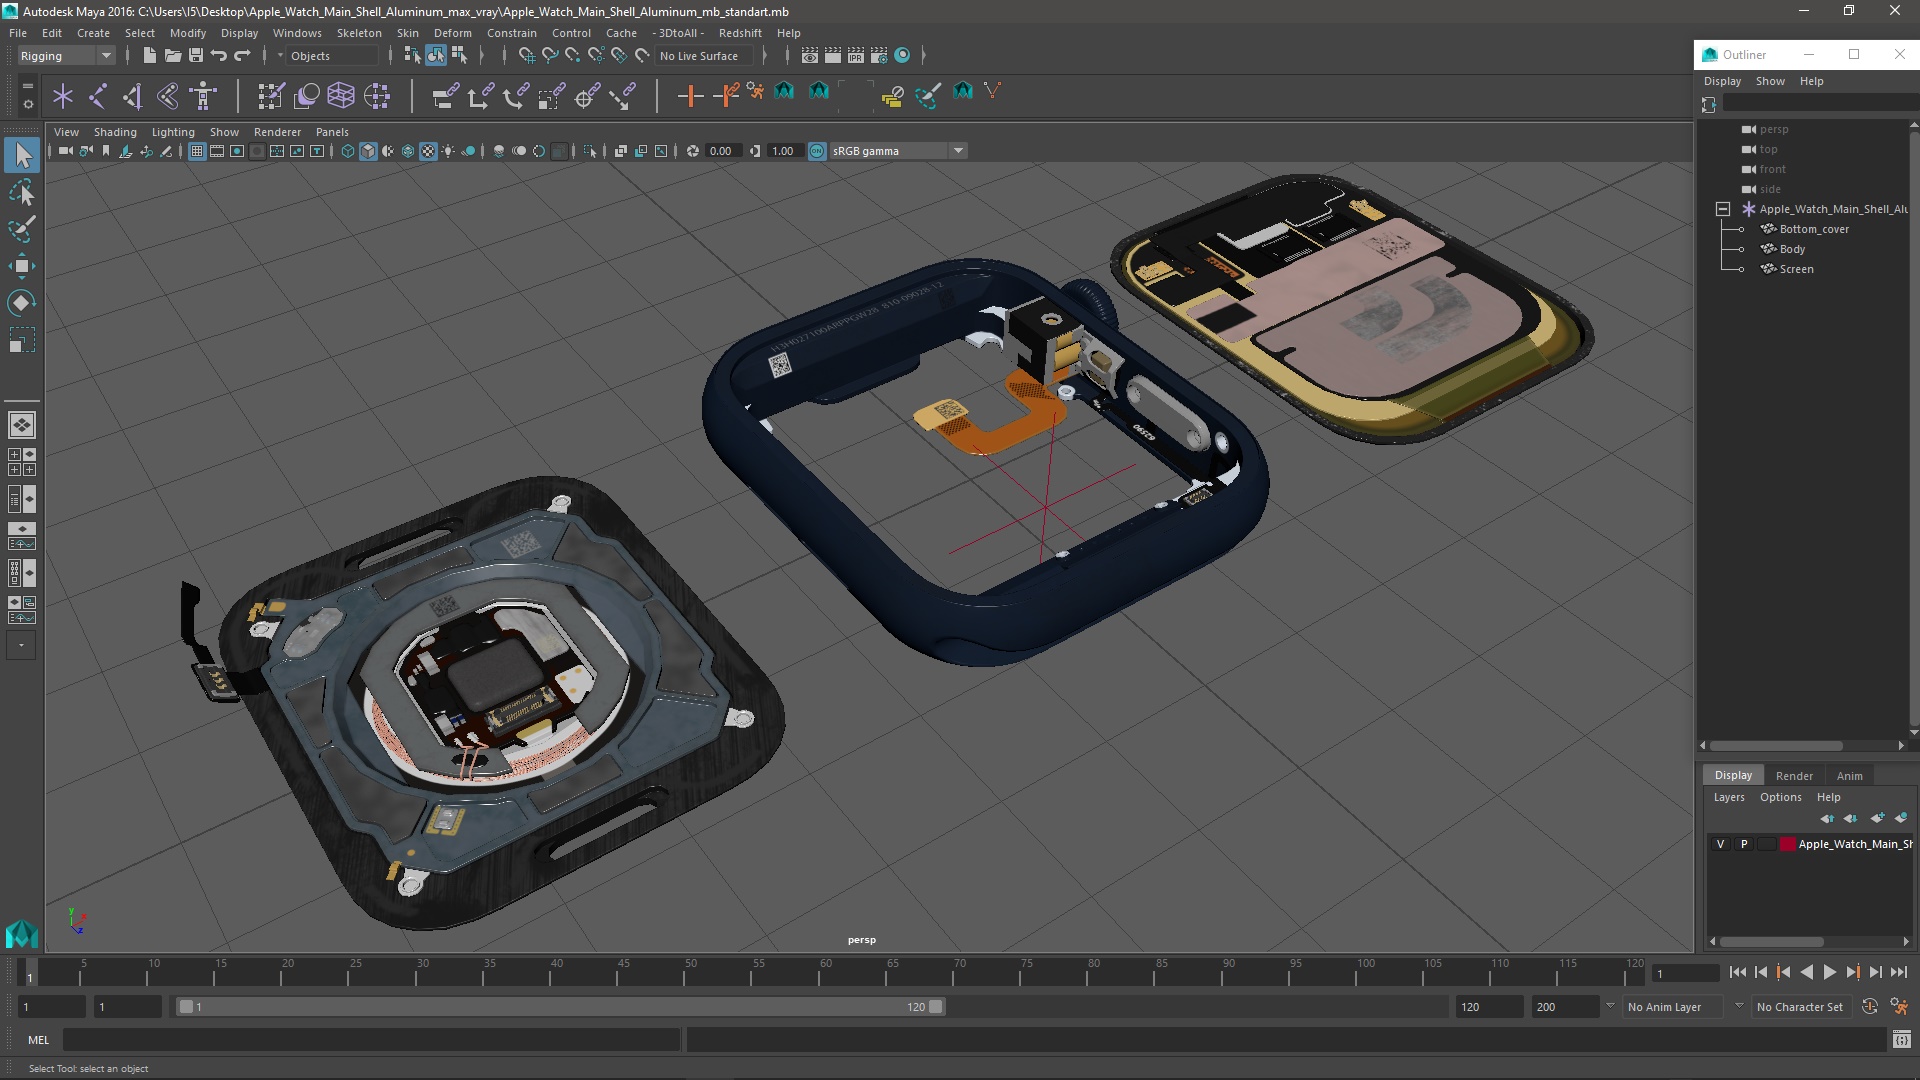
Task: Toggle V column for Apple_Watch_Main_Shell layer
Action: tap(1721, 843)
